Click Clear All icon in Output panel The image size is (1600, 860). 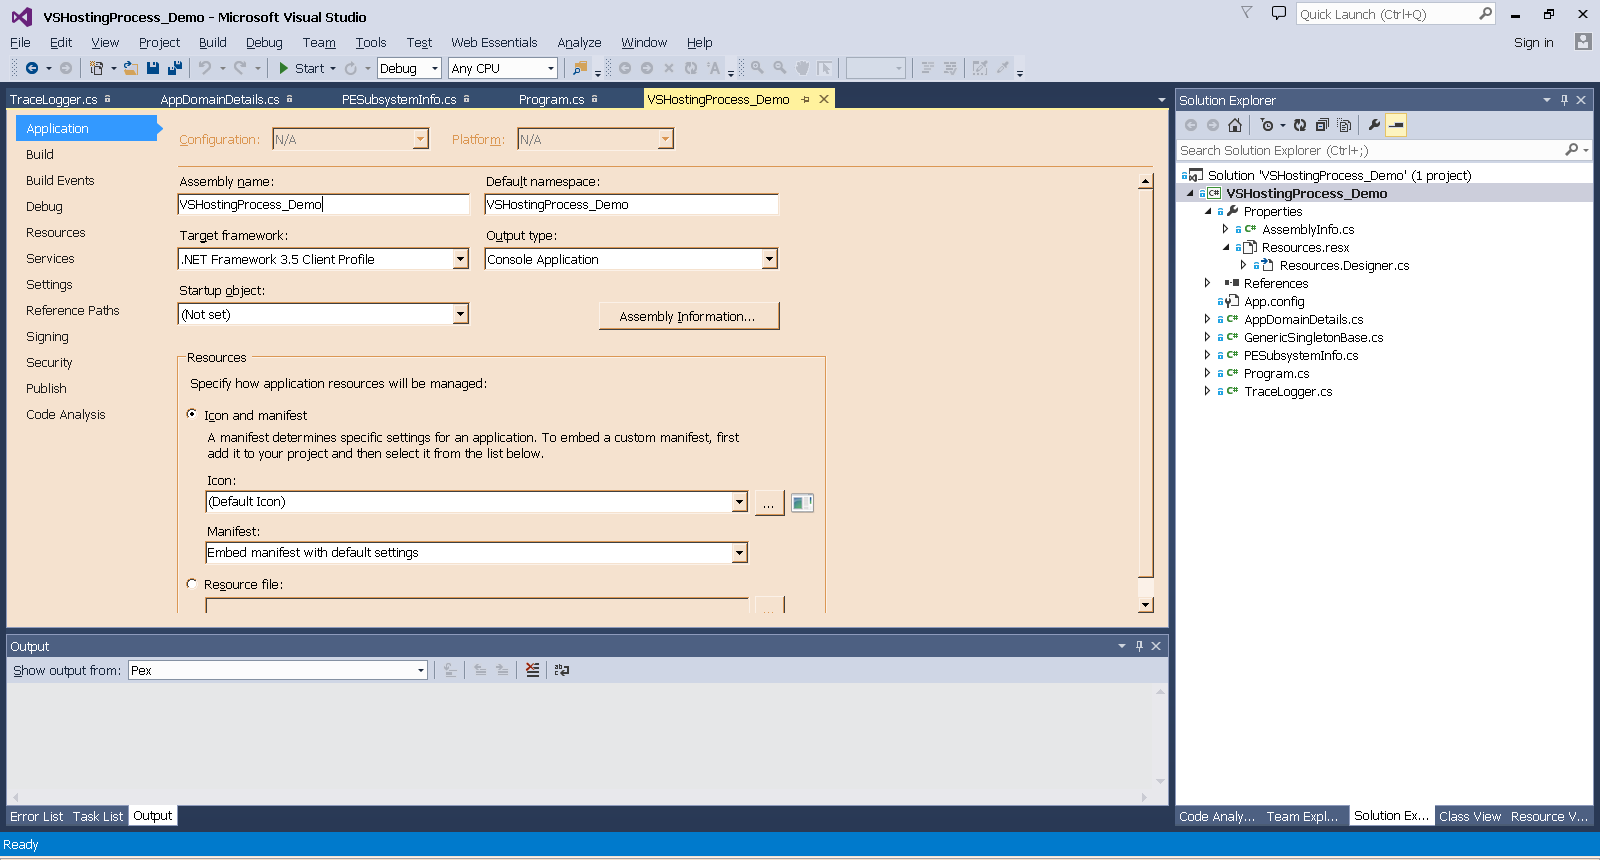[533, 670]
